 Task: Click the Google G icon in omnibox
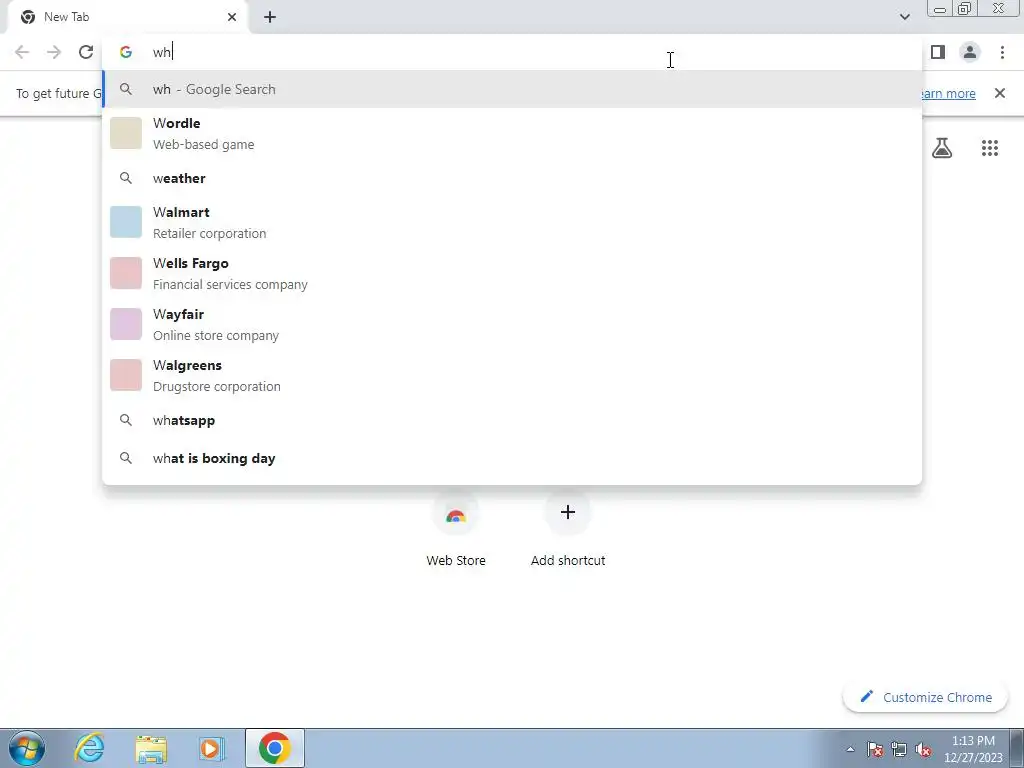126,52
